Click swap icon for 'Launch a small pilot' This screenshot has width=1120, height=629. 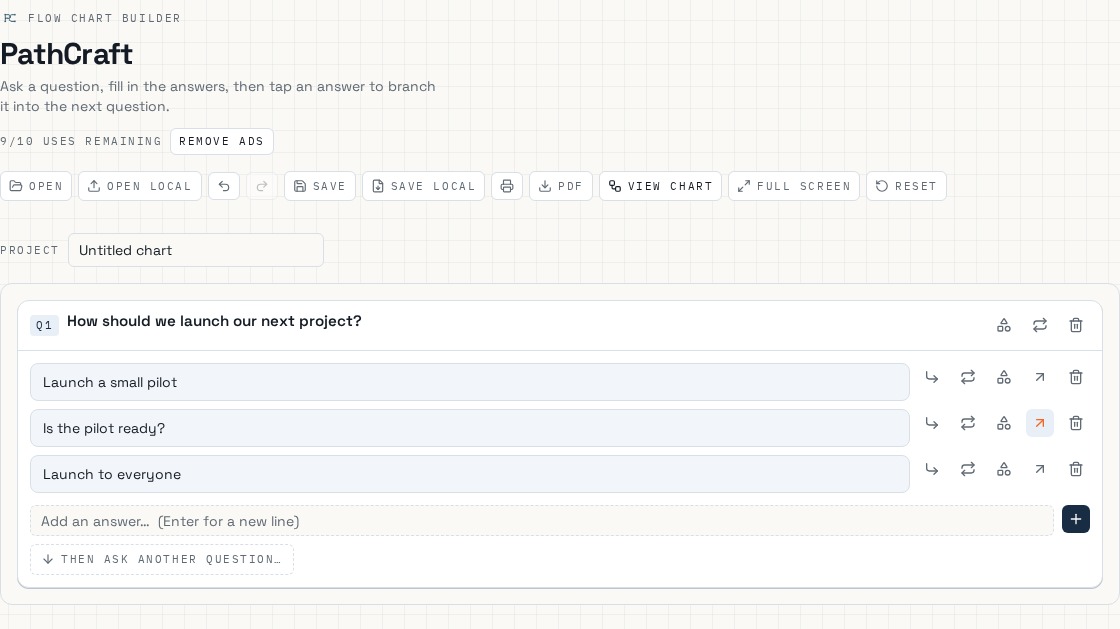coord(968,377)
